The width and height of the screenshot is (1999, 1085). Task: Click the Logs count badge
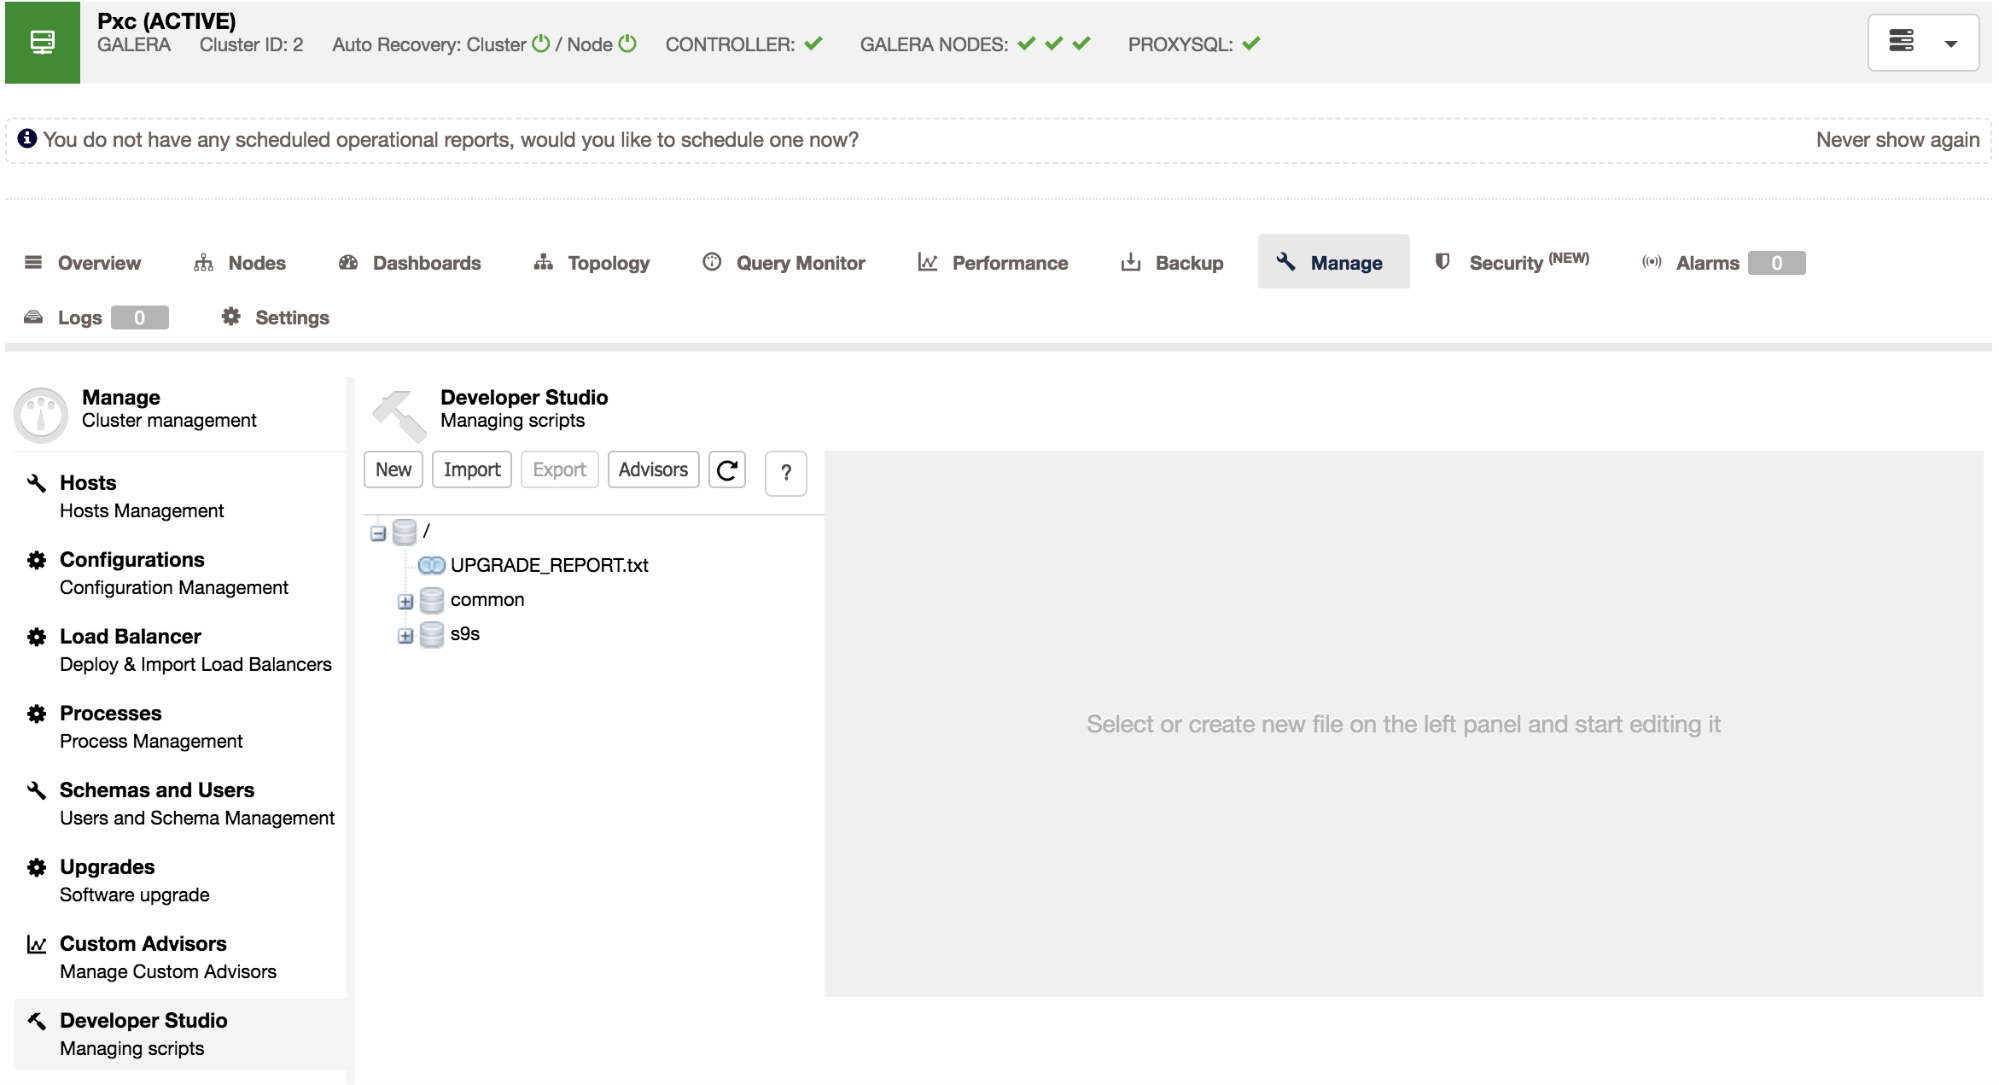[139, 318]
